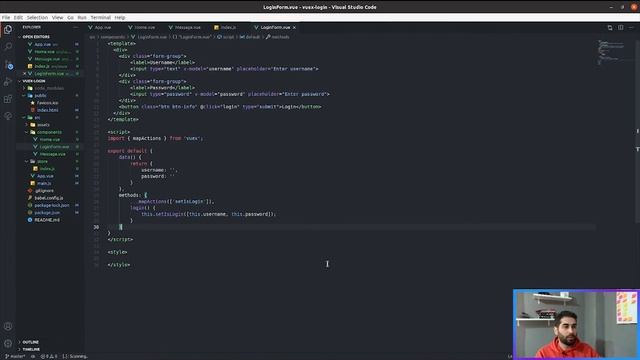Screen dimensions: 640x360
Task: Open errors and warnings count in status bar
Action: [x=49, y=356]
